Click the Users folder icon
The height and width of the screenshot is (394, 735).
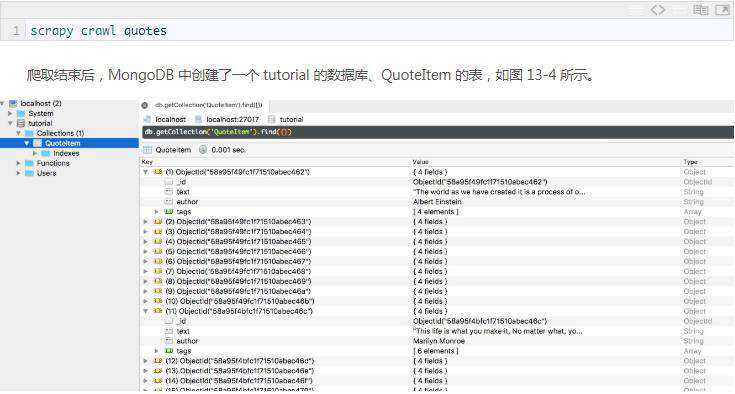click(x=29, y=173)
